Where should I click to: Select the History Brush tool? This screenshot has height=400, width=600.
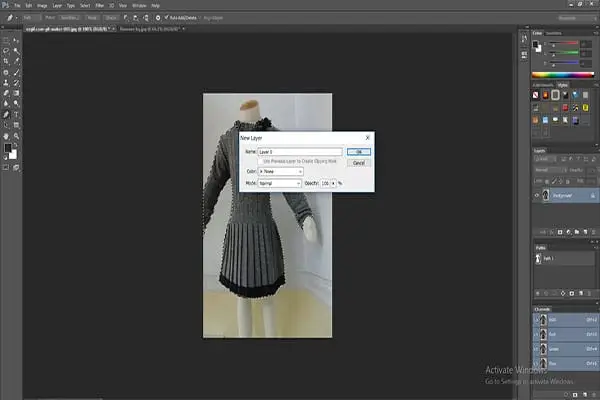(x=16, y=83)
